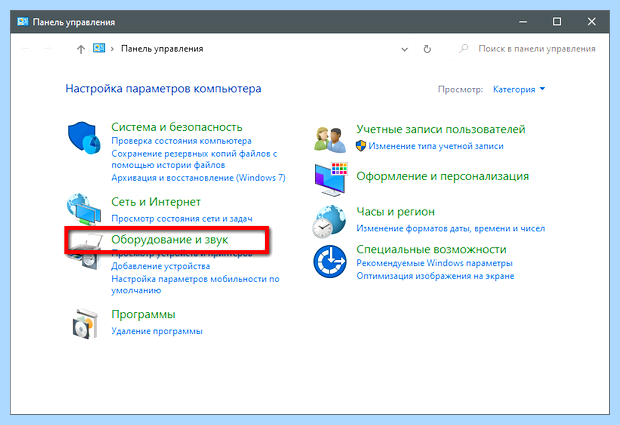Image resolution: width=620 pixels, height=425 pixels.
Task: Open the User Accounts people icon
Action: point(329,139)
